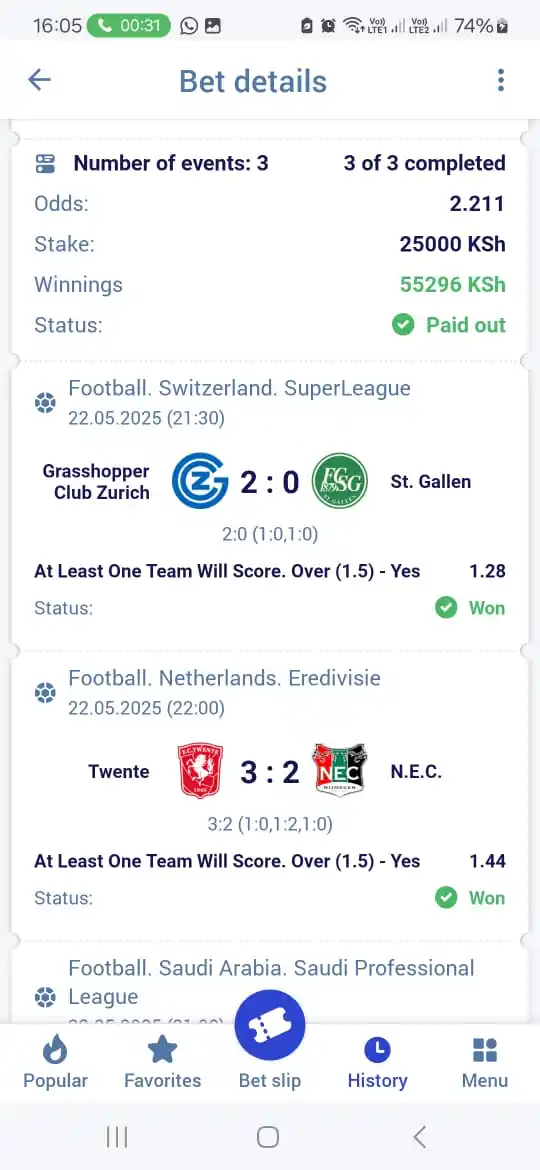The width and height of the screenshot is (540, 1170).
Task: Open the Bet slip ticket button
Action: [x=270, y=1025]
